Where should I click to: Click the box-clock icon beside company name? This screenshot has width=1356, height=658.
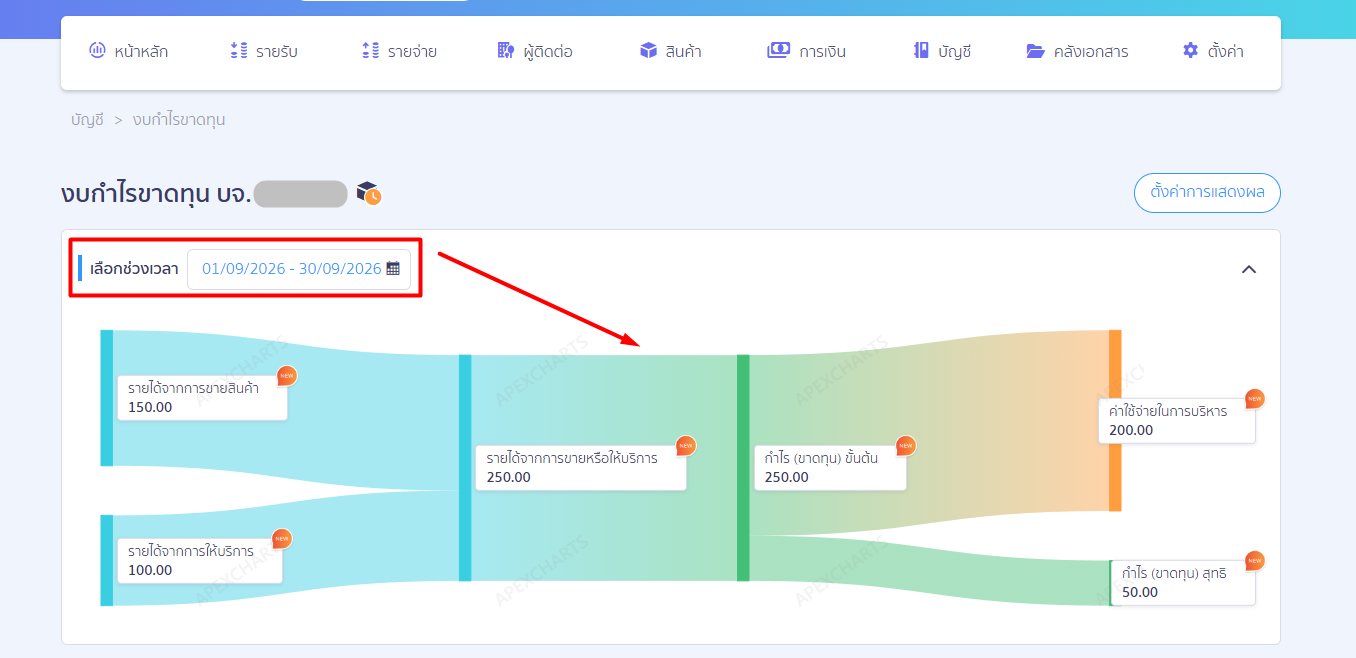tap(369, 194)
